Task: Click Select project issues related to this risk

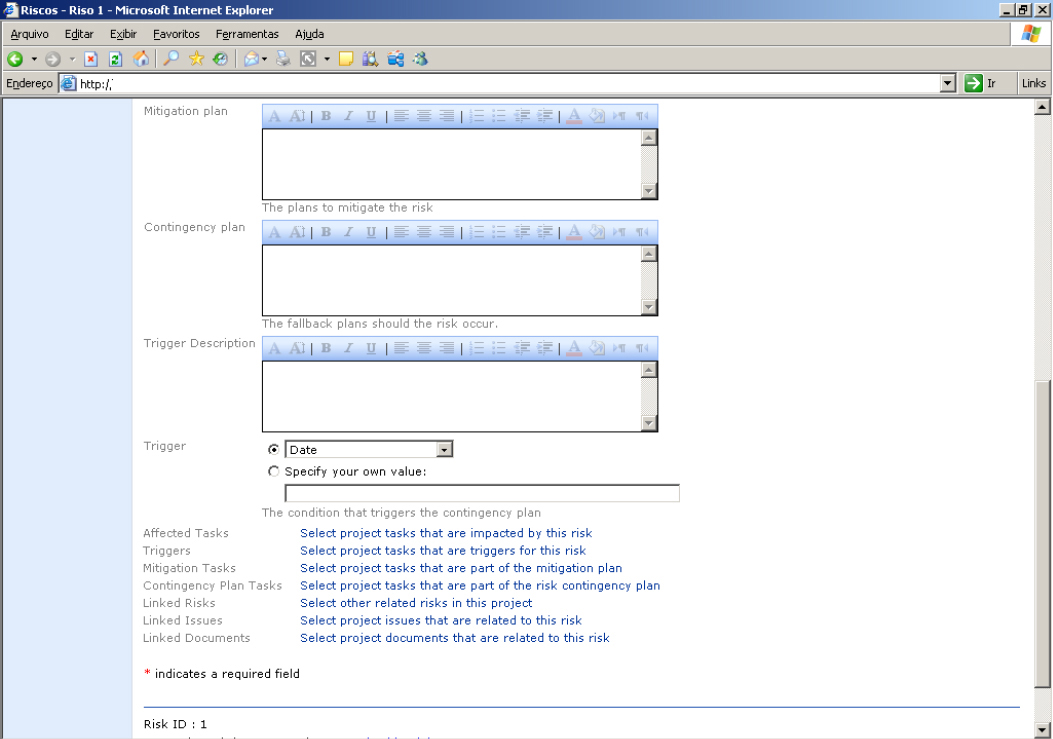Action: [441, 620]
